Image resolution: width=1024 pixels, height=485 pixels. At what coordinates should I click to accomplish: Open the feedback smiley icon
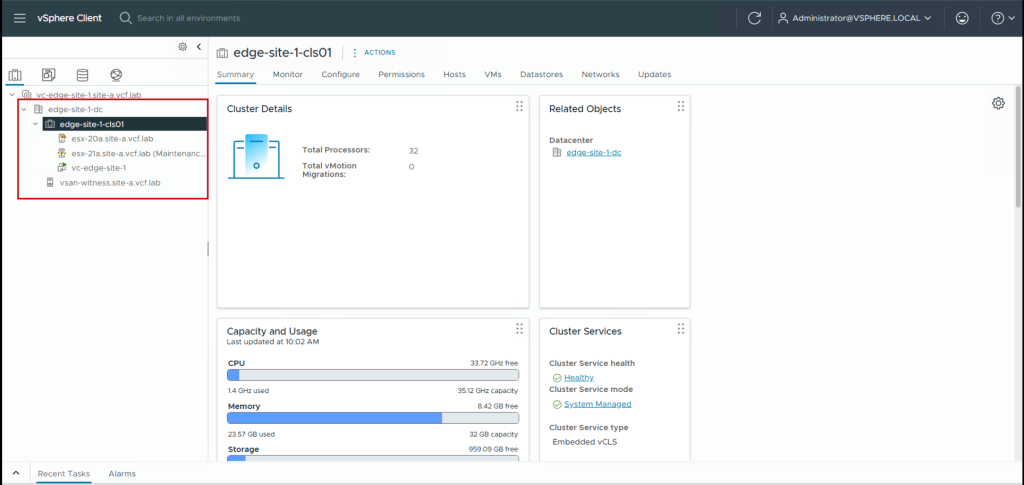click(962, 18)
